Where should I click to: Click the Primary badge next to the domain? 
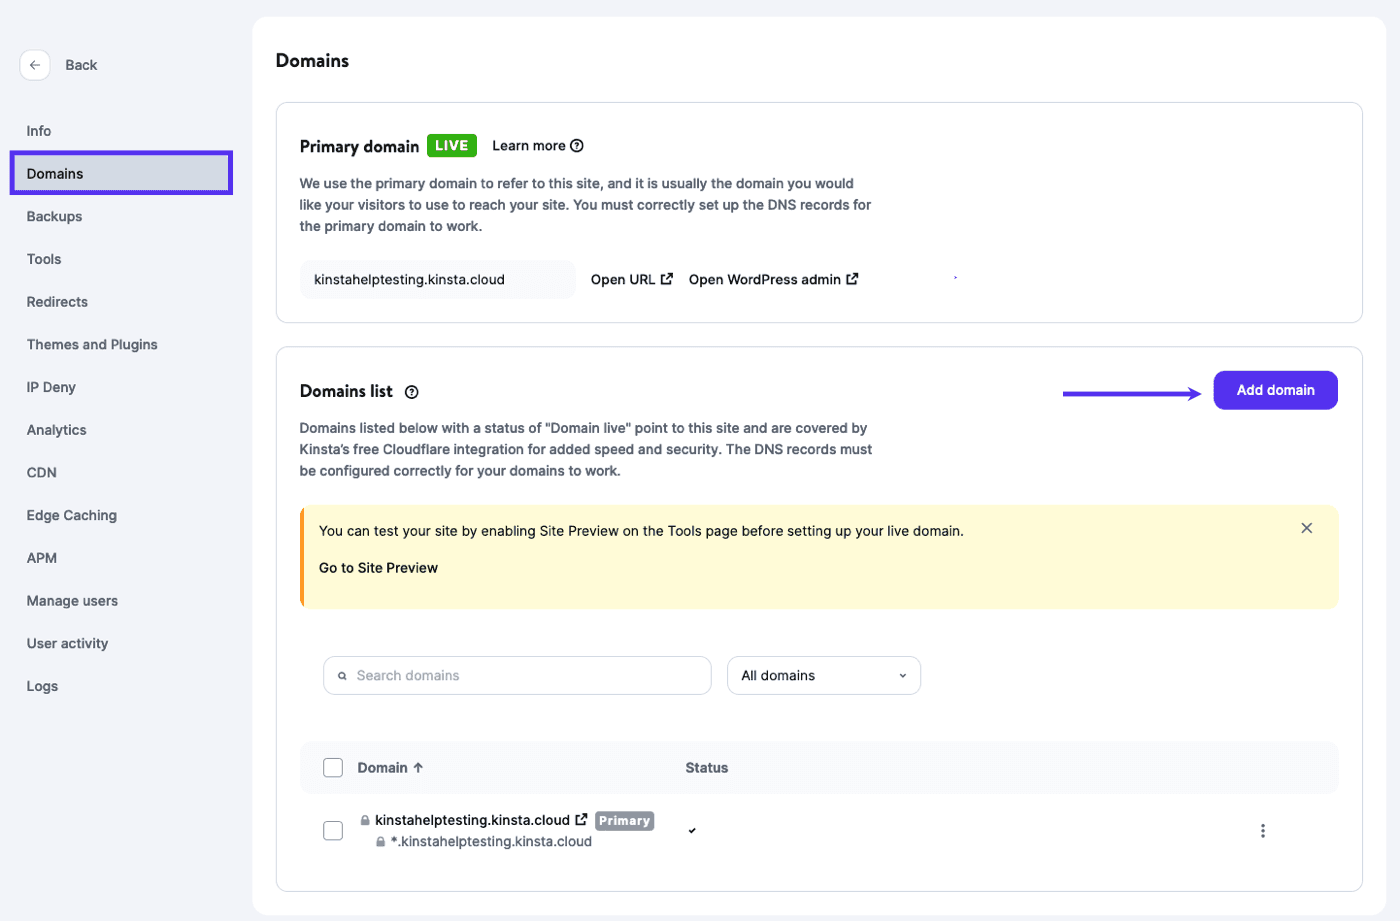(624, 820)
